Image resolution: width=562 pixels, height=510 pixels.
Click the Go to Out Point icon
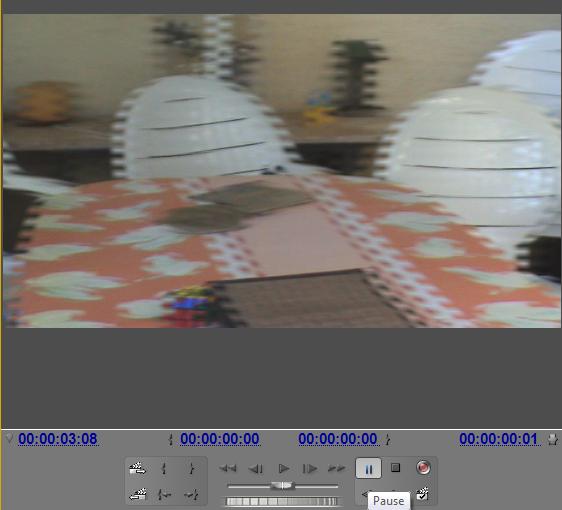191,495
